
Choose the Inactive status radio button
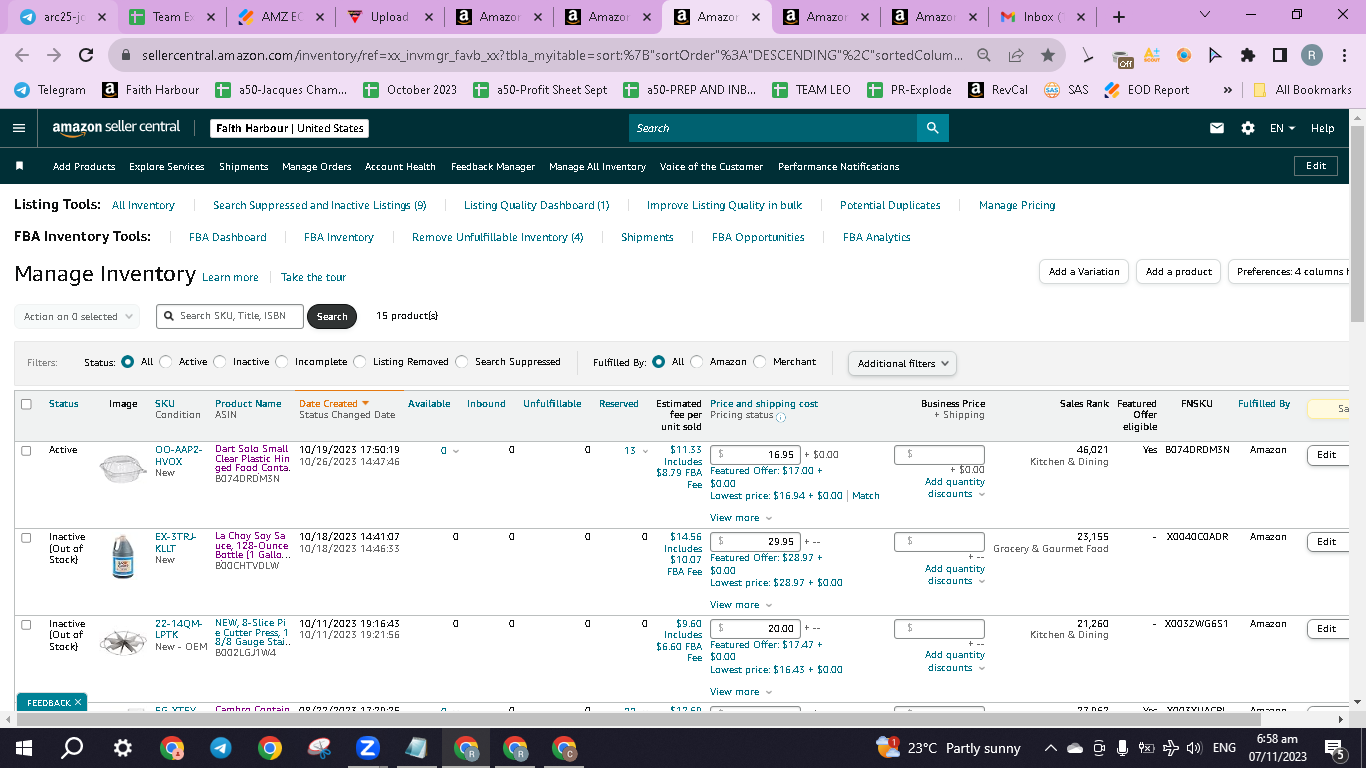click(220, 362)
